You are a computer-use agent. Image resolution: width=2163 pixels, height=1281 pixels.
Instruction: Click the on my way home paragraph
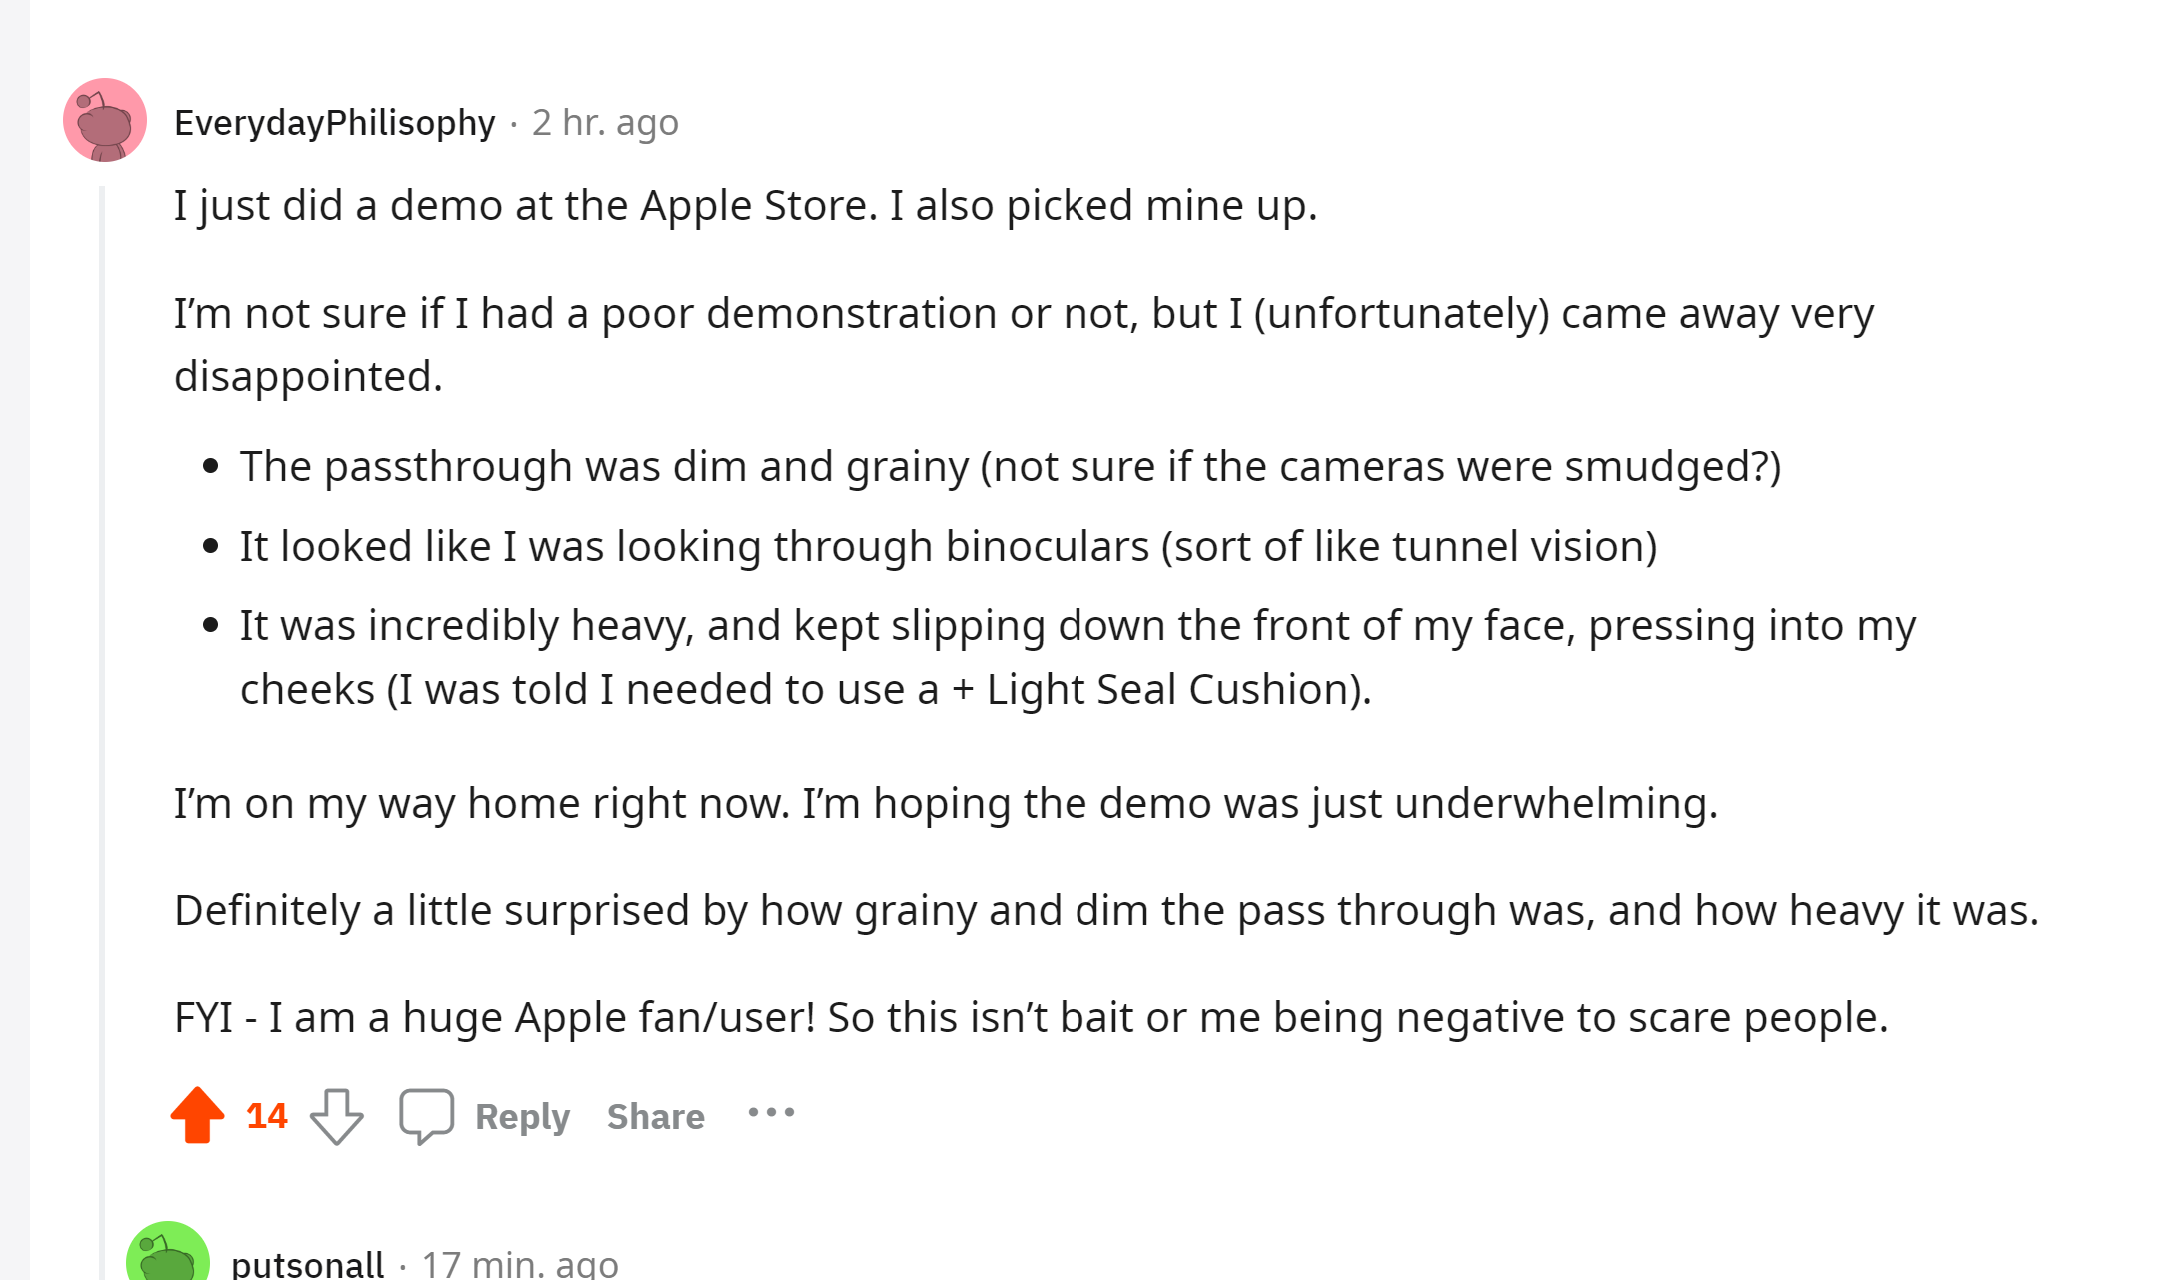945,803
